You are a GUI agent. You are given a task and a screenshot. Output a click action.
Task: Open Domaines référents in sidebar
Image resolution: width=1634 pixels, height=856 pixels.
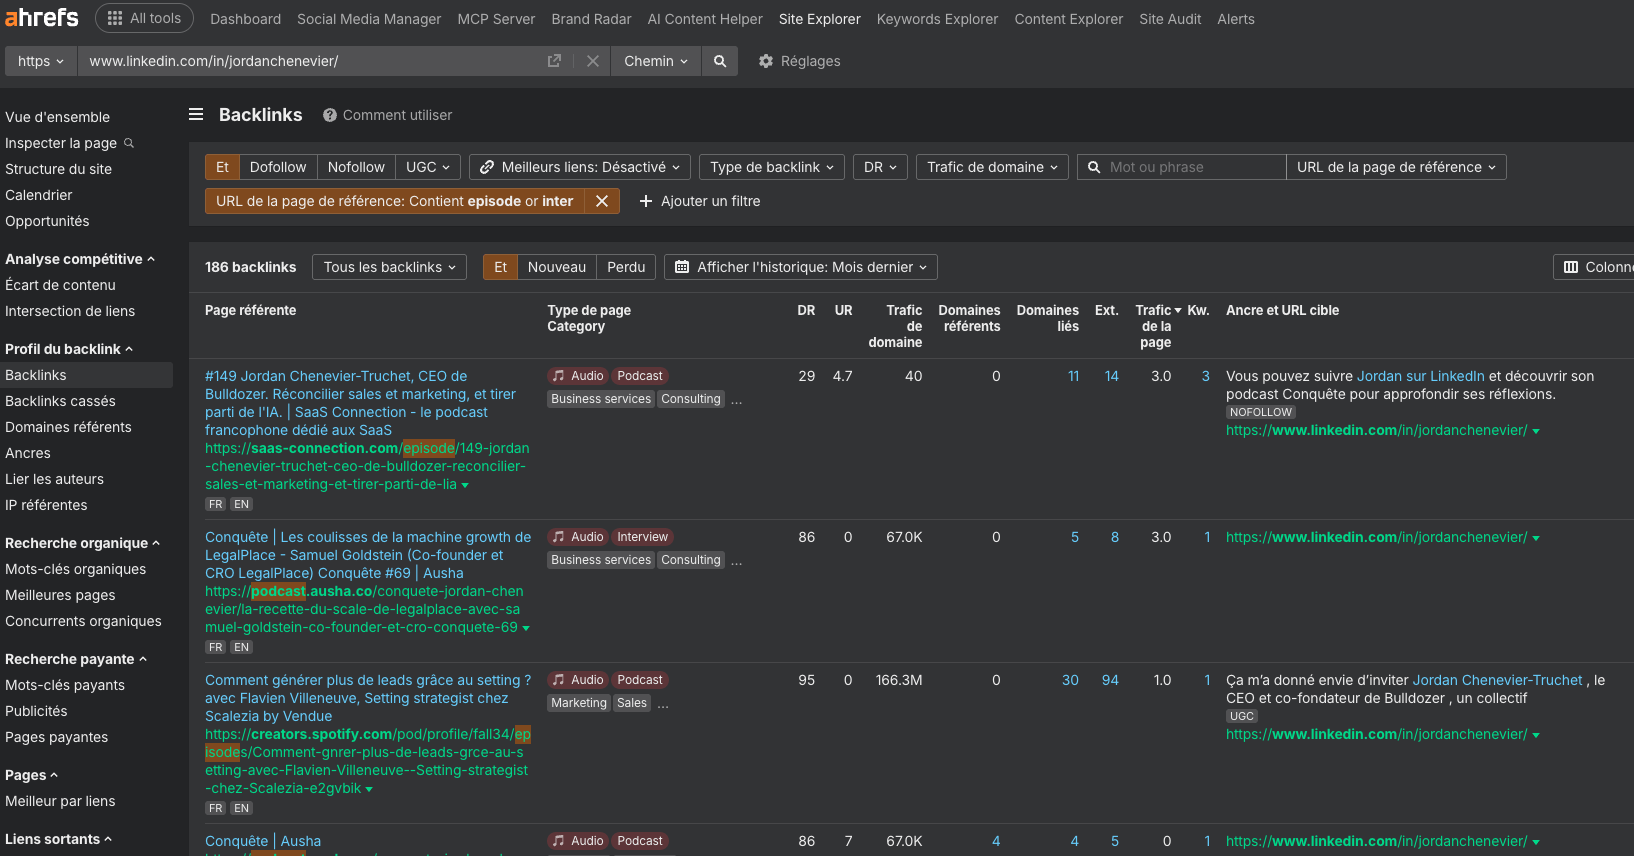click(68, 427)
